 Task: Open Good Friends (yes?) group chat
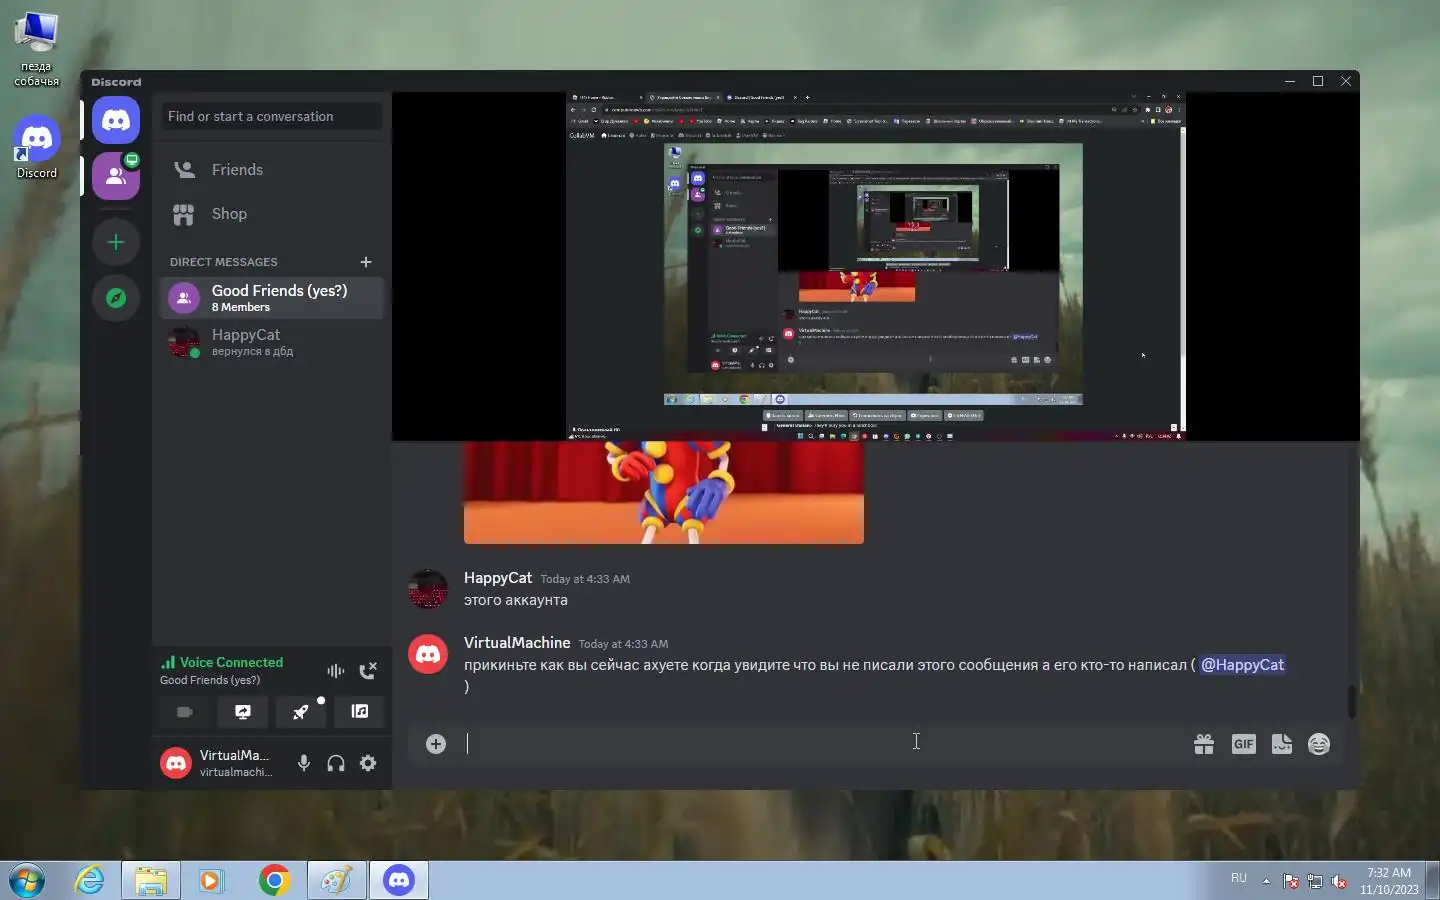point(272,298)
